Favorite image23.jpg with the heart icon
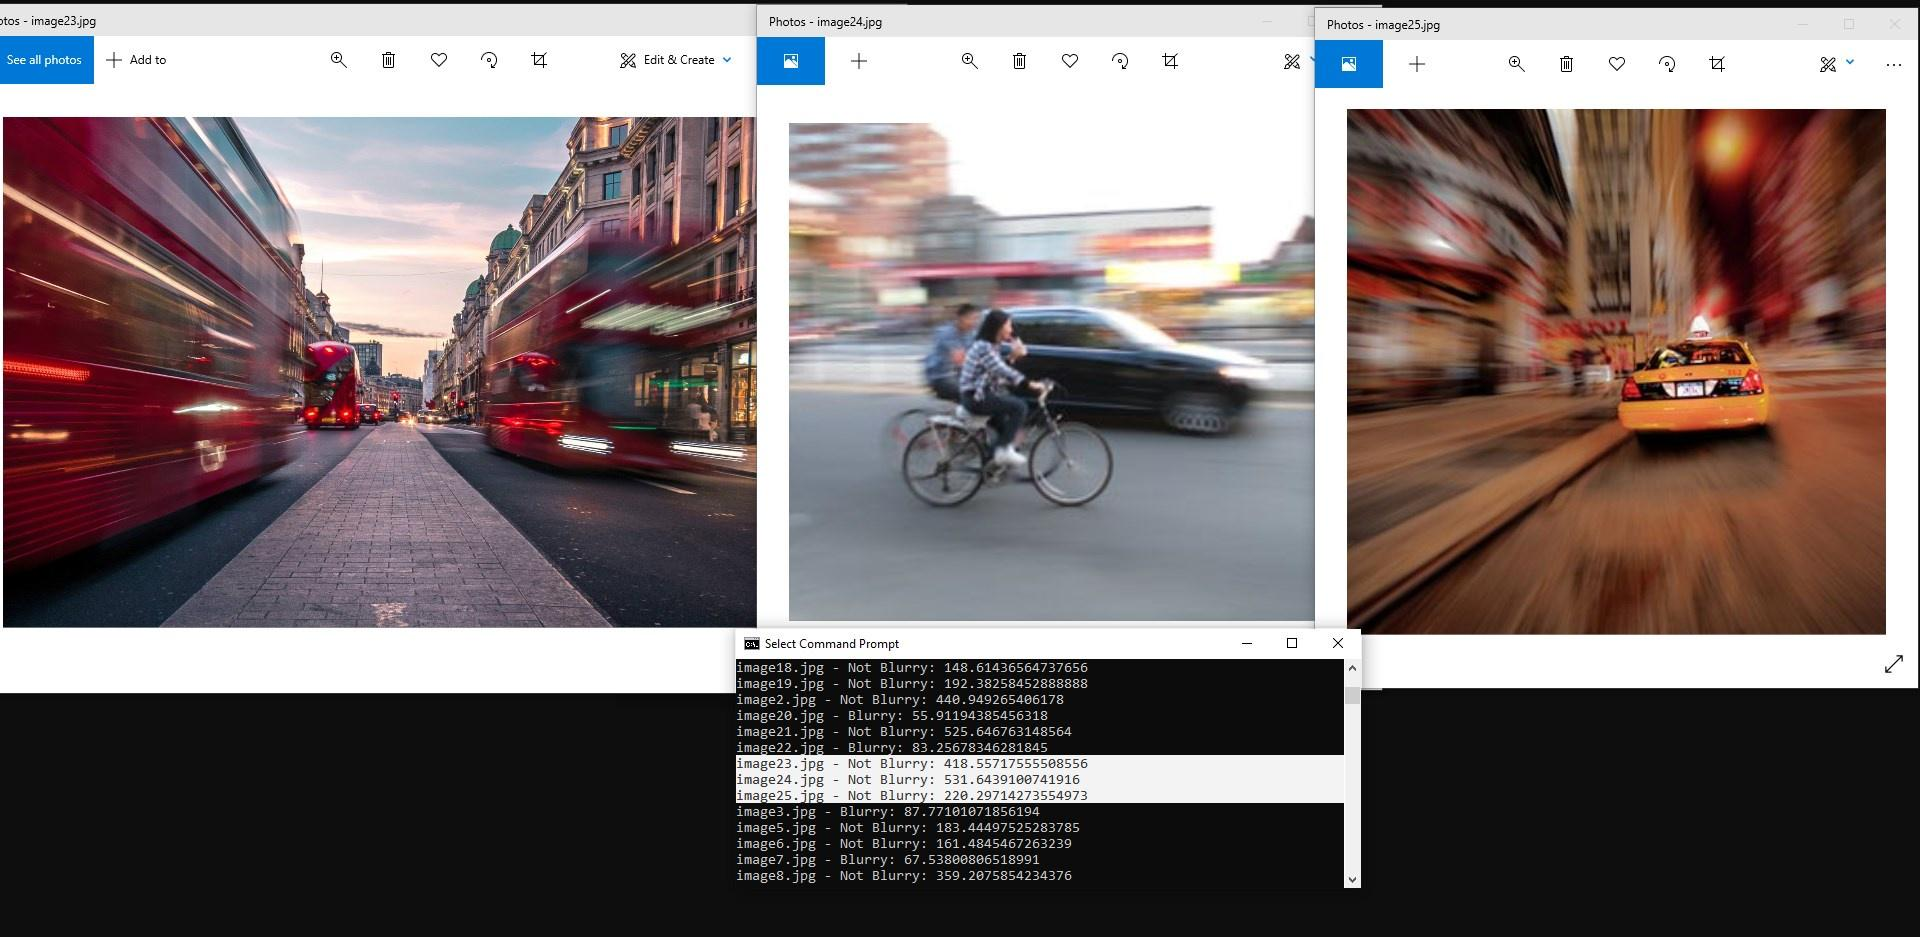The image size is (1920, 937). coord(439,60)
